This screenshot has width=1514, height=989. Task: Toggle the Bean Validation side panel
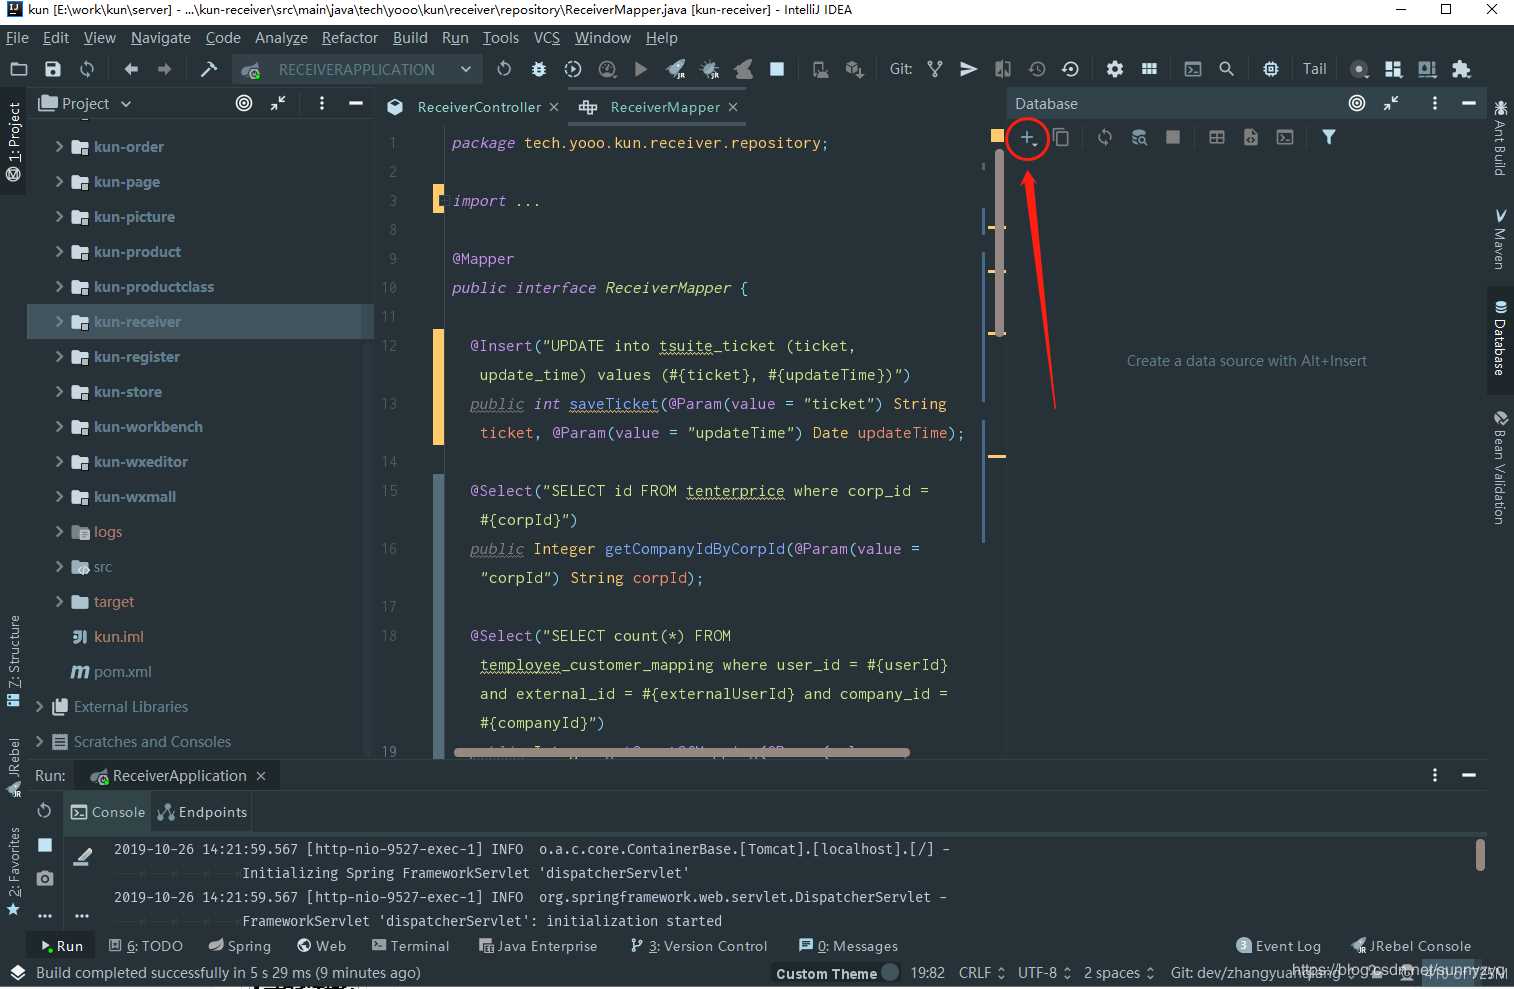(1500, 467)
